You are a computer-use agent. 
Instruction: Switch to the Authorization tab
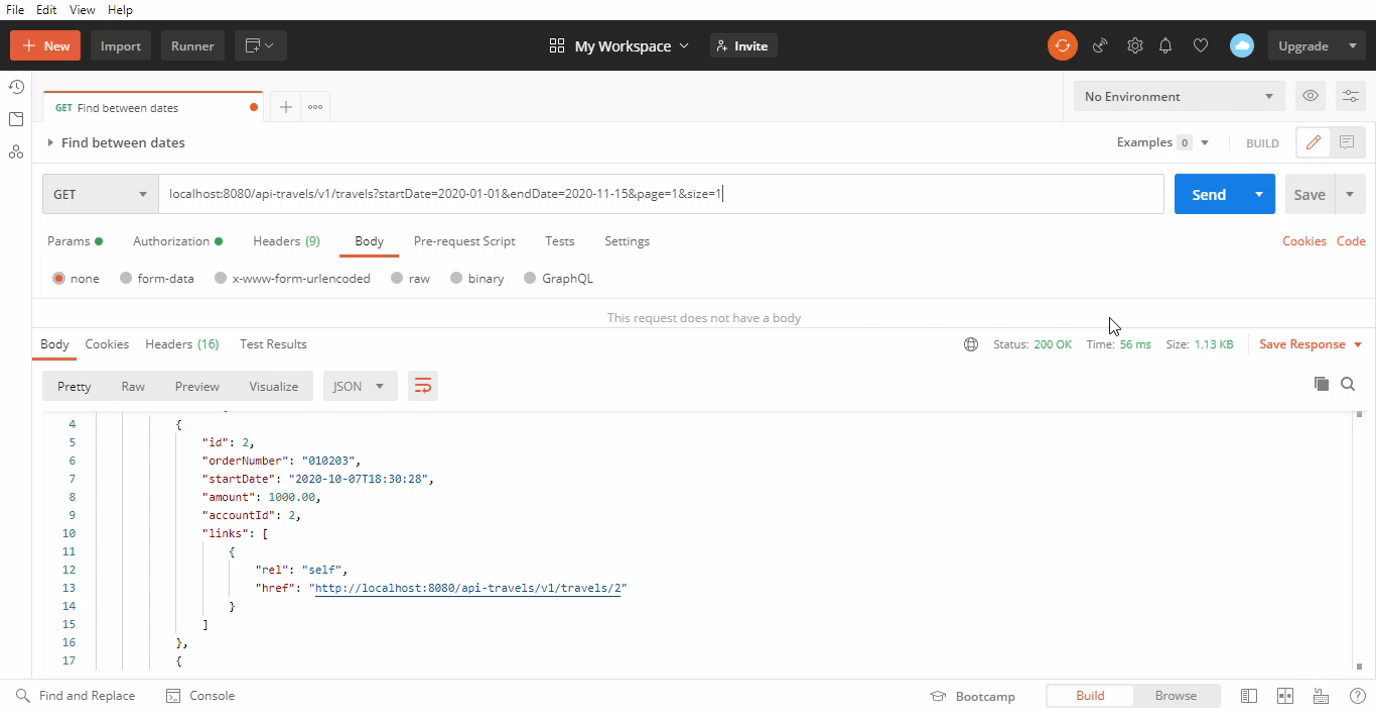click(178, 241)
